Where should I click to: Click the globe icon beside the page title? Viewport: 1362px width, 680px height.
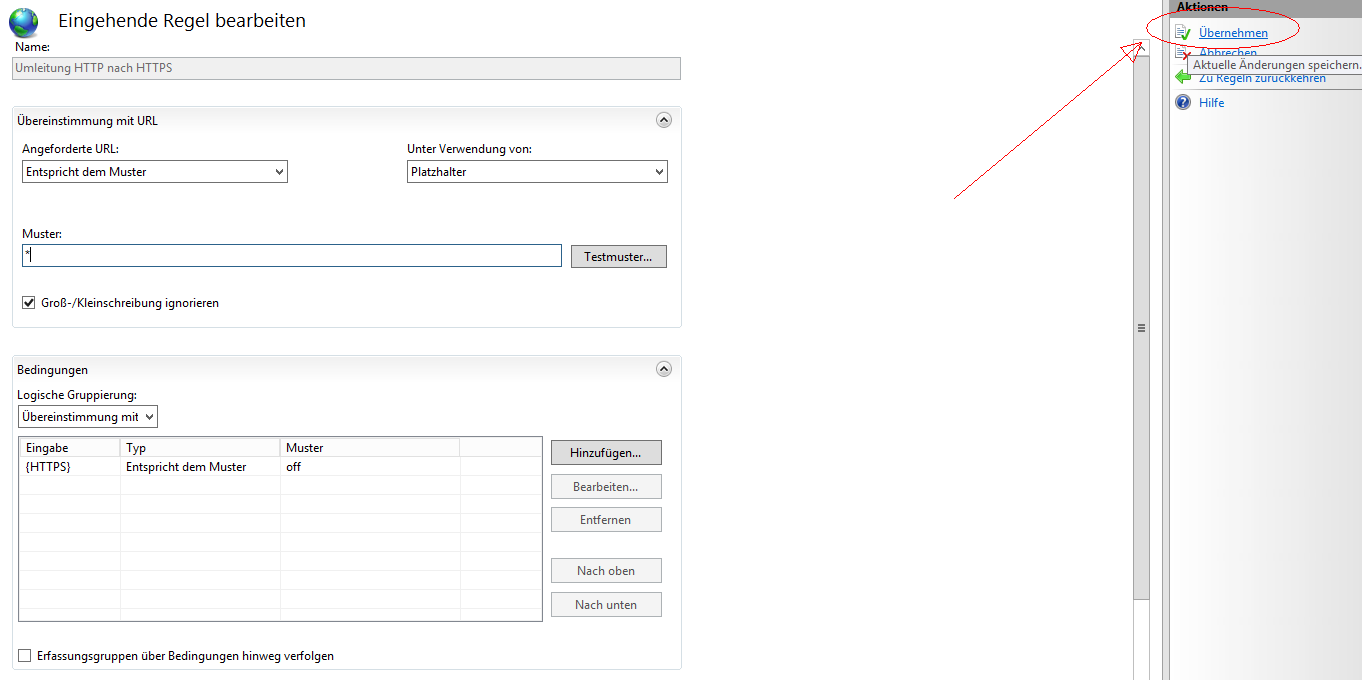pyautogui.click(x=23, y=22)
